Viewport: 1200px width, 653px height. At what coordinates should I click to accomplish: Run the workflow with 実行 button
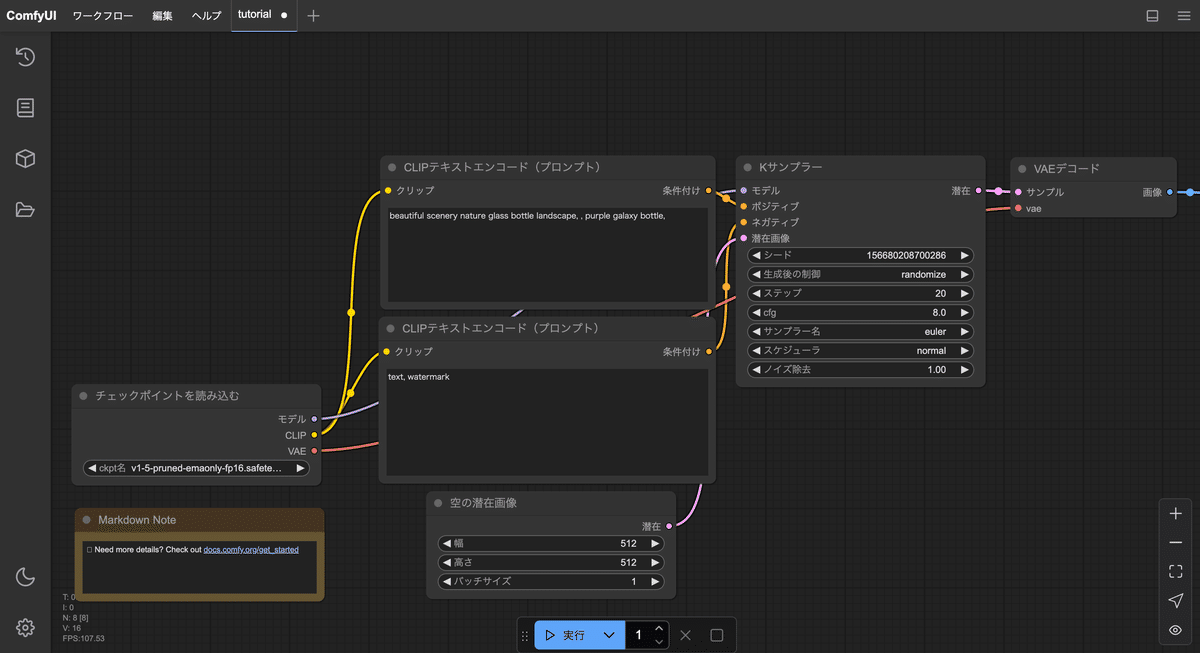[x=566, y=635]
